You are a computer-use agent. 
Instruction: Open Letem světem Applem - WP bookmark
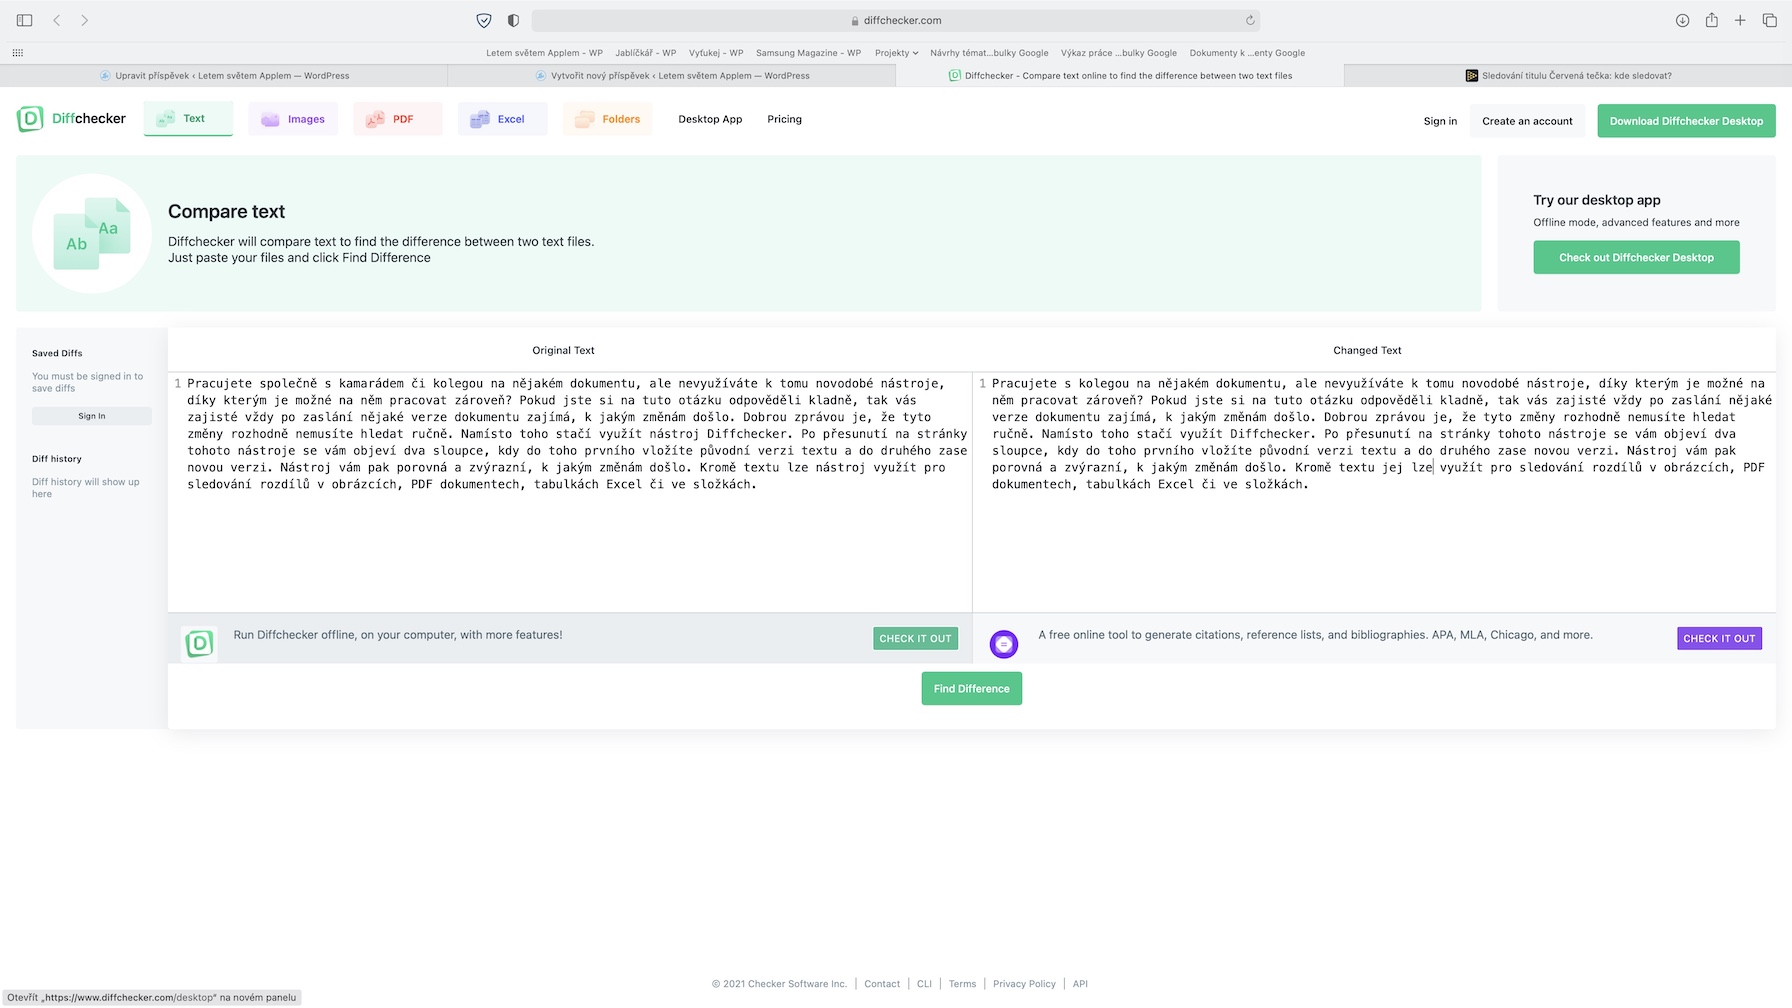click(x=544, y=53)
